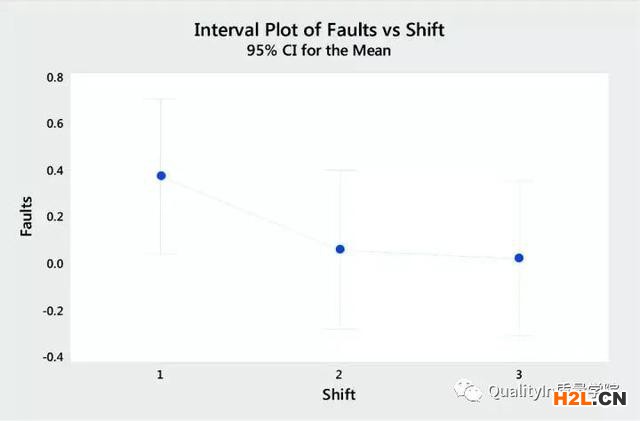Click the x-axis tick label '1'

(160, 374)
